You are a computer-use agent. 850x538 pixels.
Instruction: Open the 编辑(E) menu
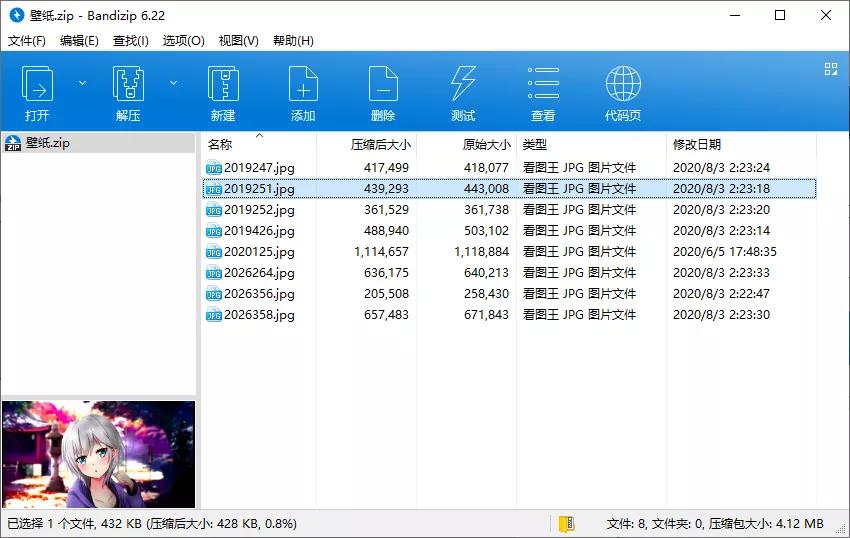(79, 41)
